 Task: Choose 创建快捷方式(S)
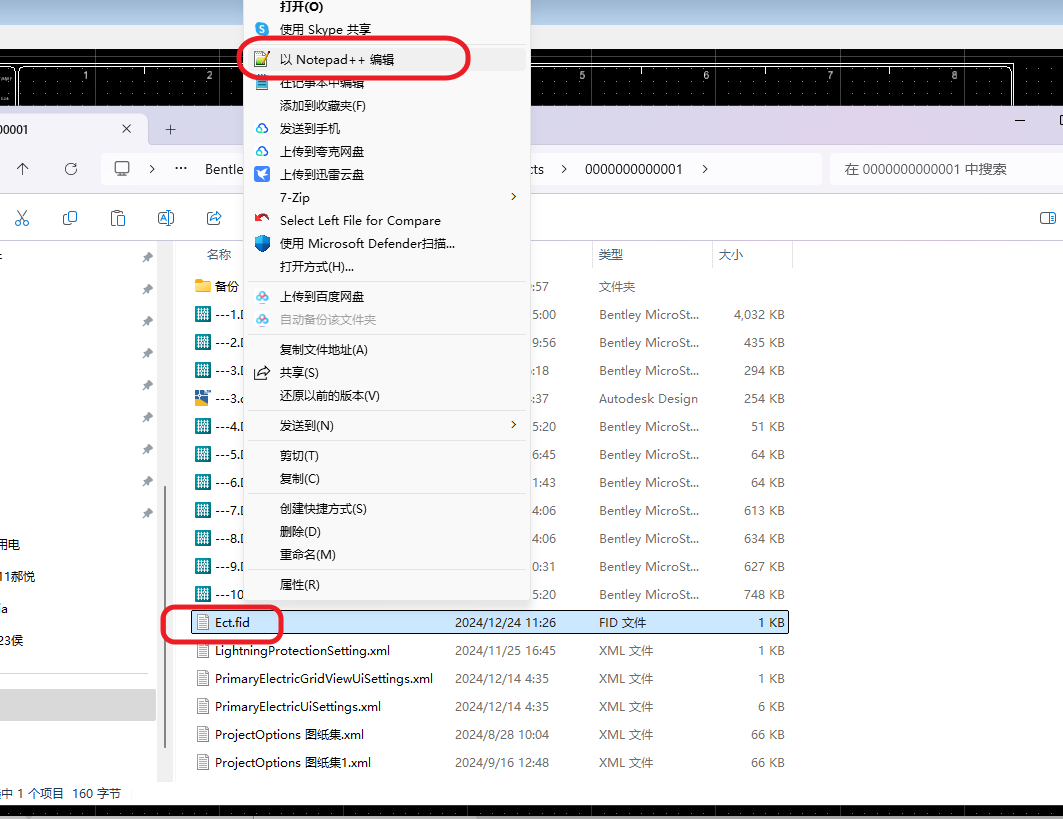coord(386,508)
